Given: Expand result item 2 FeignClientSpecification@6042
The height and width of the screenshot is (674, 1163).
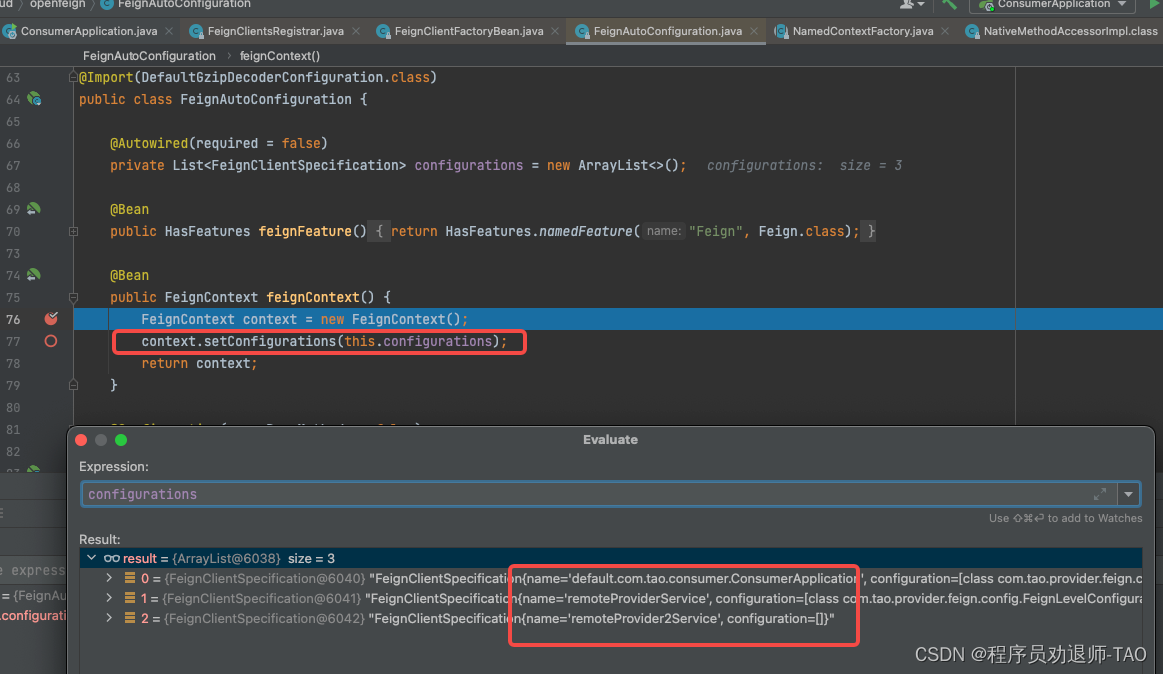Looking at the screenshot, I should [109, 618].
